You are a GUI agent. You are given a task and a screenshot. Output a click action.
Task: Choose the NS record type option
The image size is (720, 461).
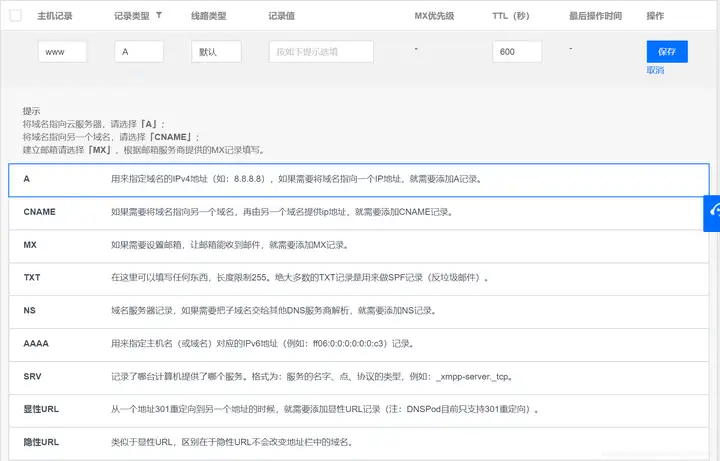click(x=359, y=311)
